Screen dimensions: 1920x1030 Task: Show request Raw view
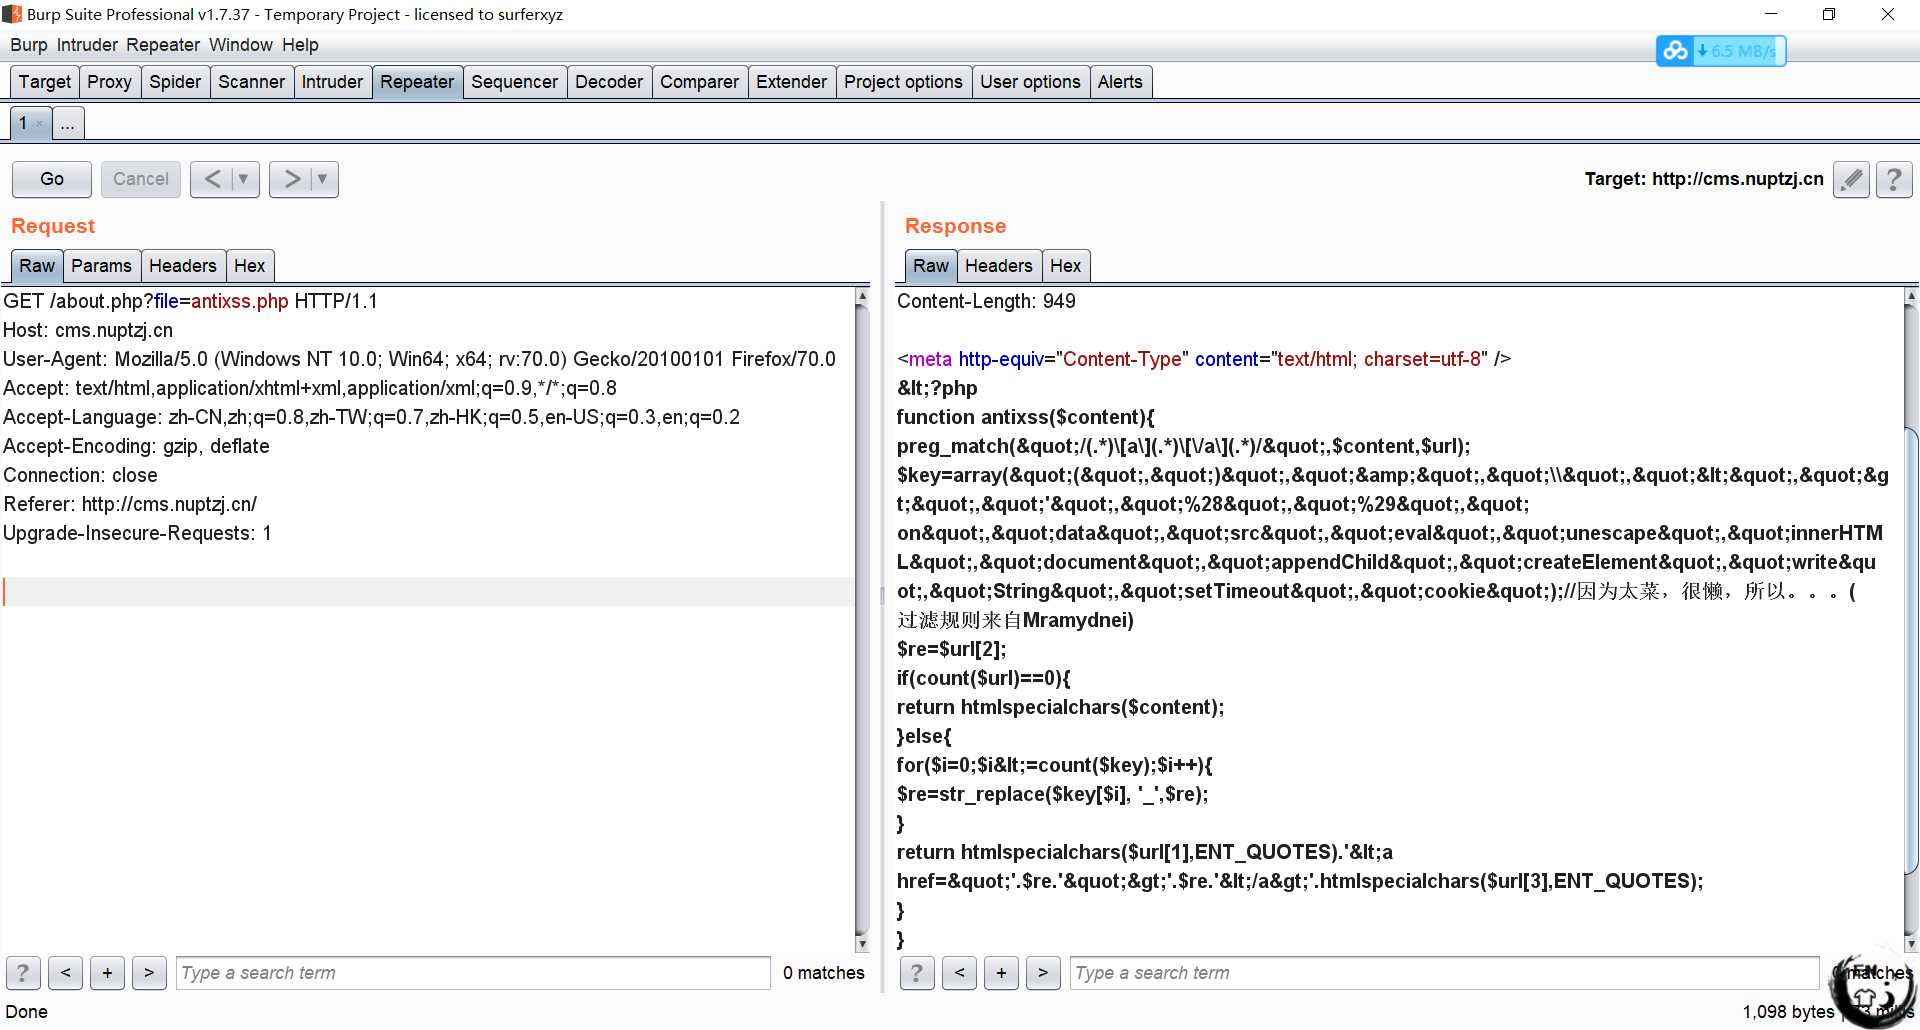[37, 266]
